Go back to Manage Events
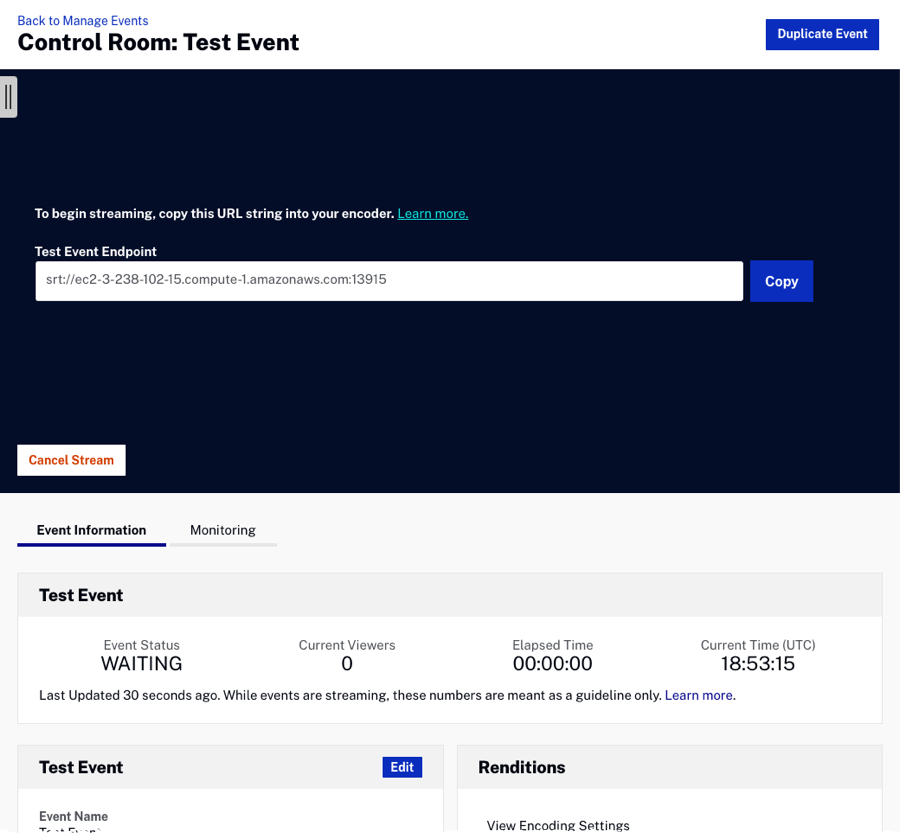Image resolution: width=900 pixels, height=833 pixels. [82, 20]
